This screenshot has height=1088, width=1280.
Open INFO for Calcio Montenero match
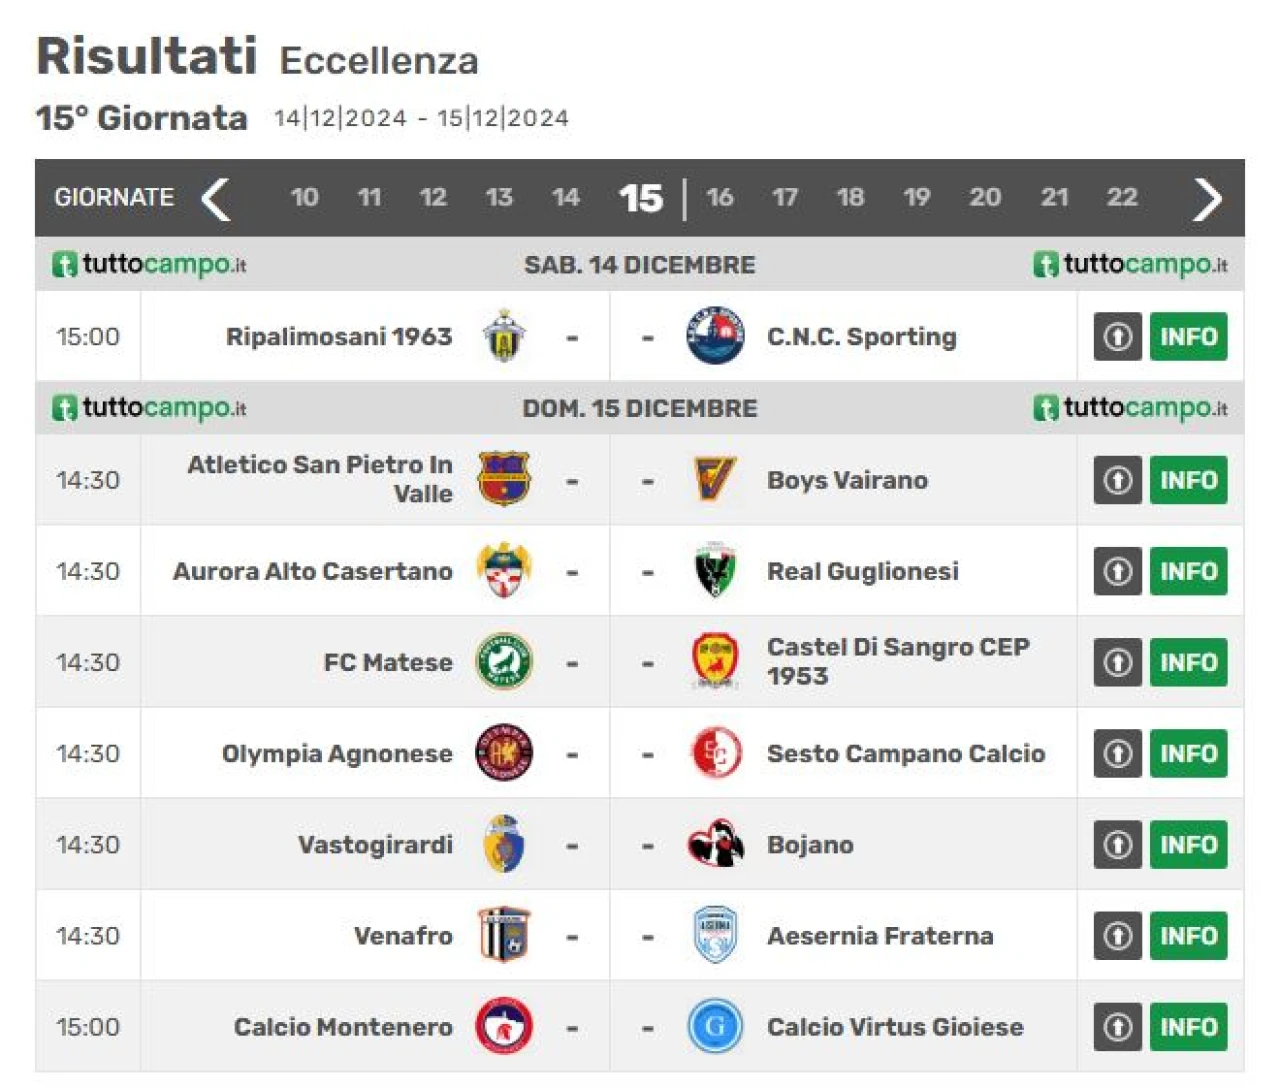(x=1188, y=1027)
